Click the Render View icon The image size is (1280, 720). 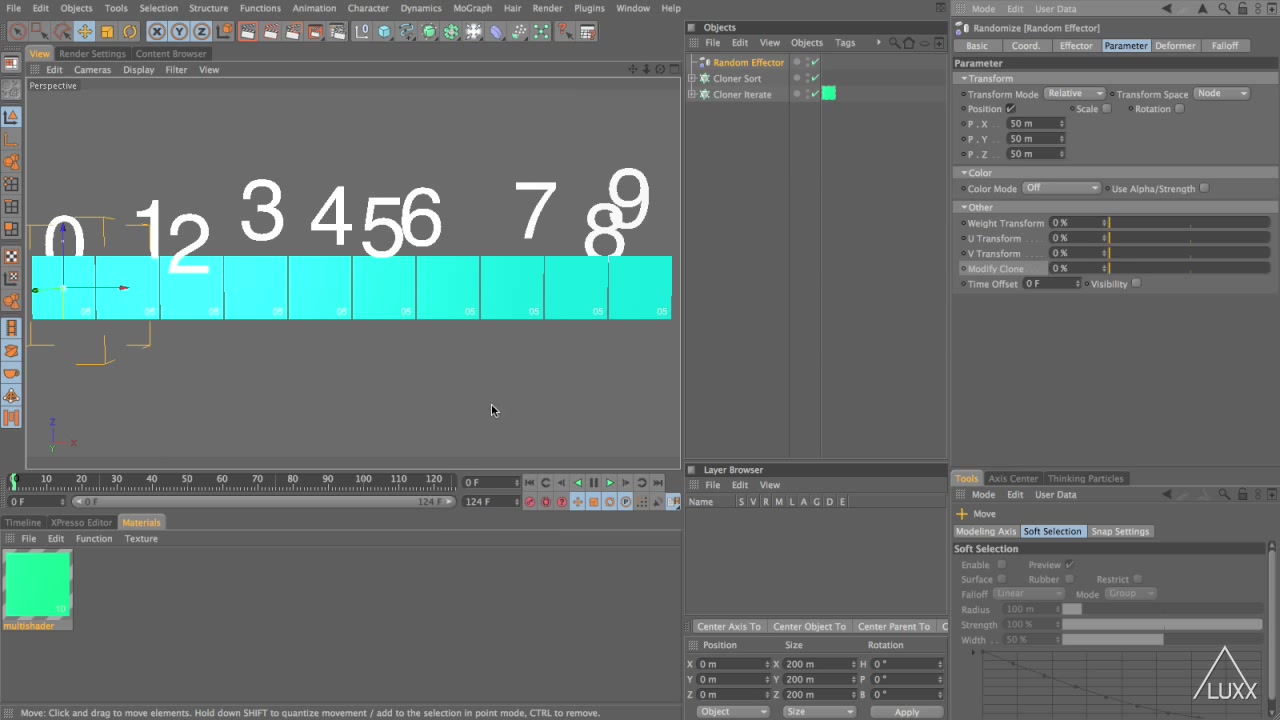(246, 31)
